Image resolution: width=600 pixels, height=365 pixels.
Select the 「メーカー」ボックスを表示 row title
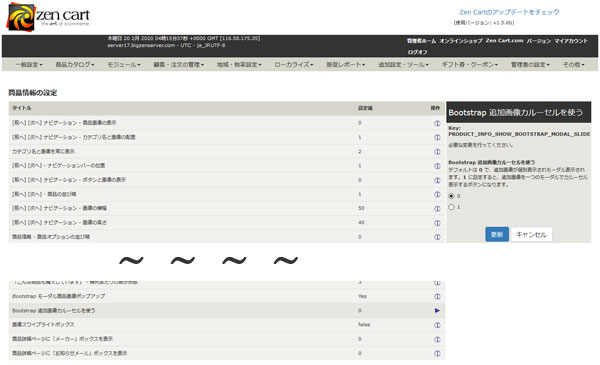point(62,339)
